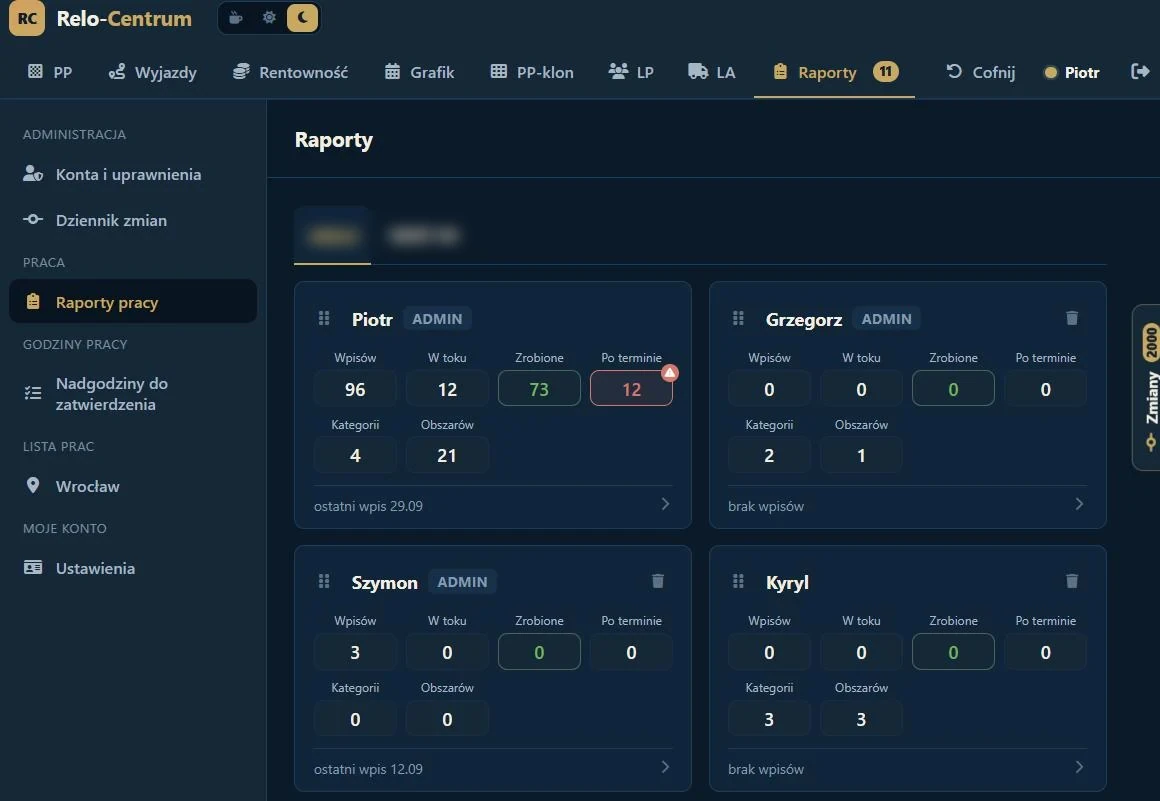Click the warning triangle on Piotr's Po terminie
This screenshot has height=801, width=1160.
point(670,372)
